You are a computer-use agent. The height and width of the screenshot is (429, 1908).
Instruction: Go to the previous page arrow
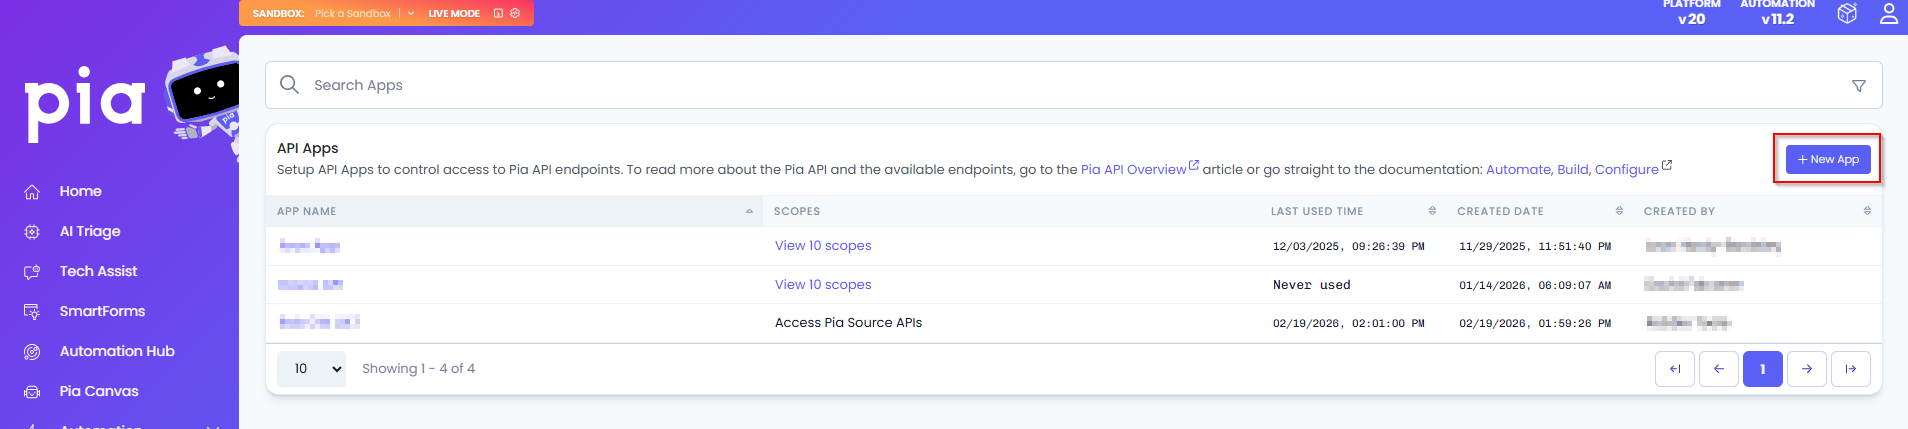pos(1718,369)
